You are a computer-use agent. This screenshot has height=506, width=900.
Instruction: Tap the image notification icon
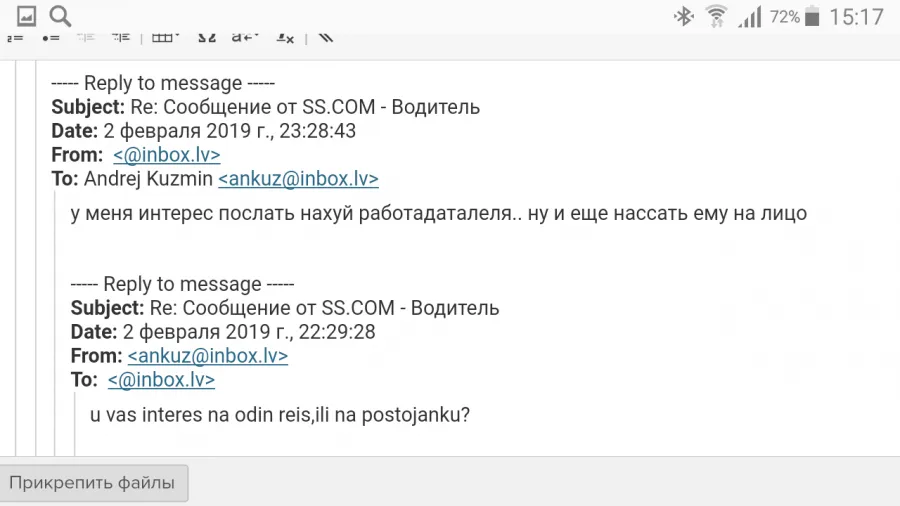26,16
